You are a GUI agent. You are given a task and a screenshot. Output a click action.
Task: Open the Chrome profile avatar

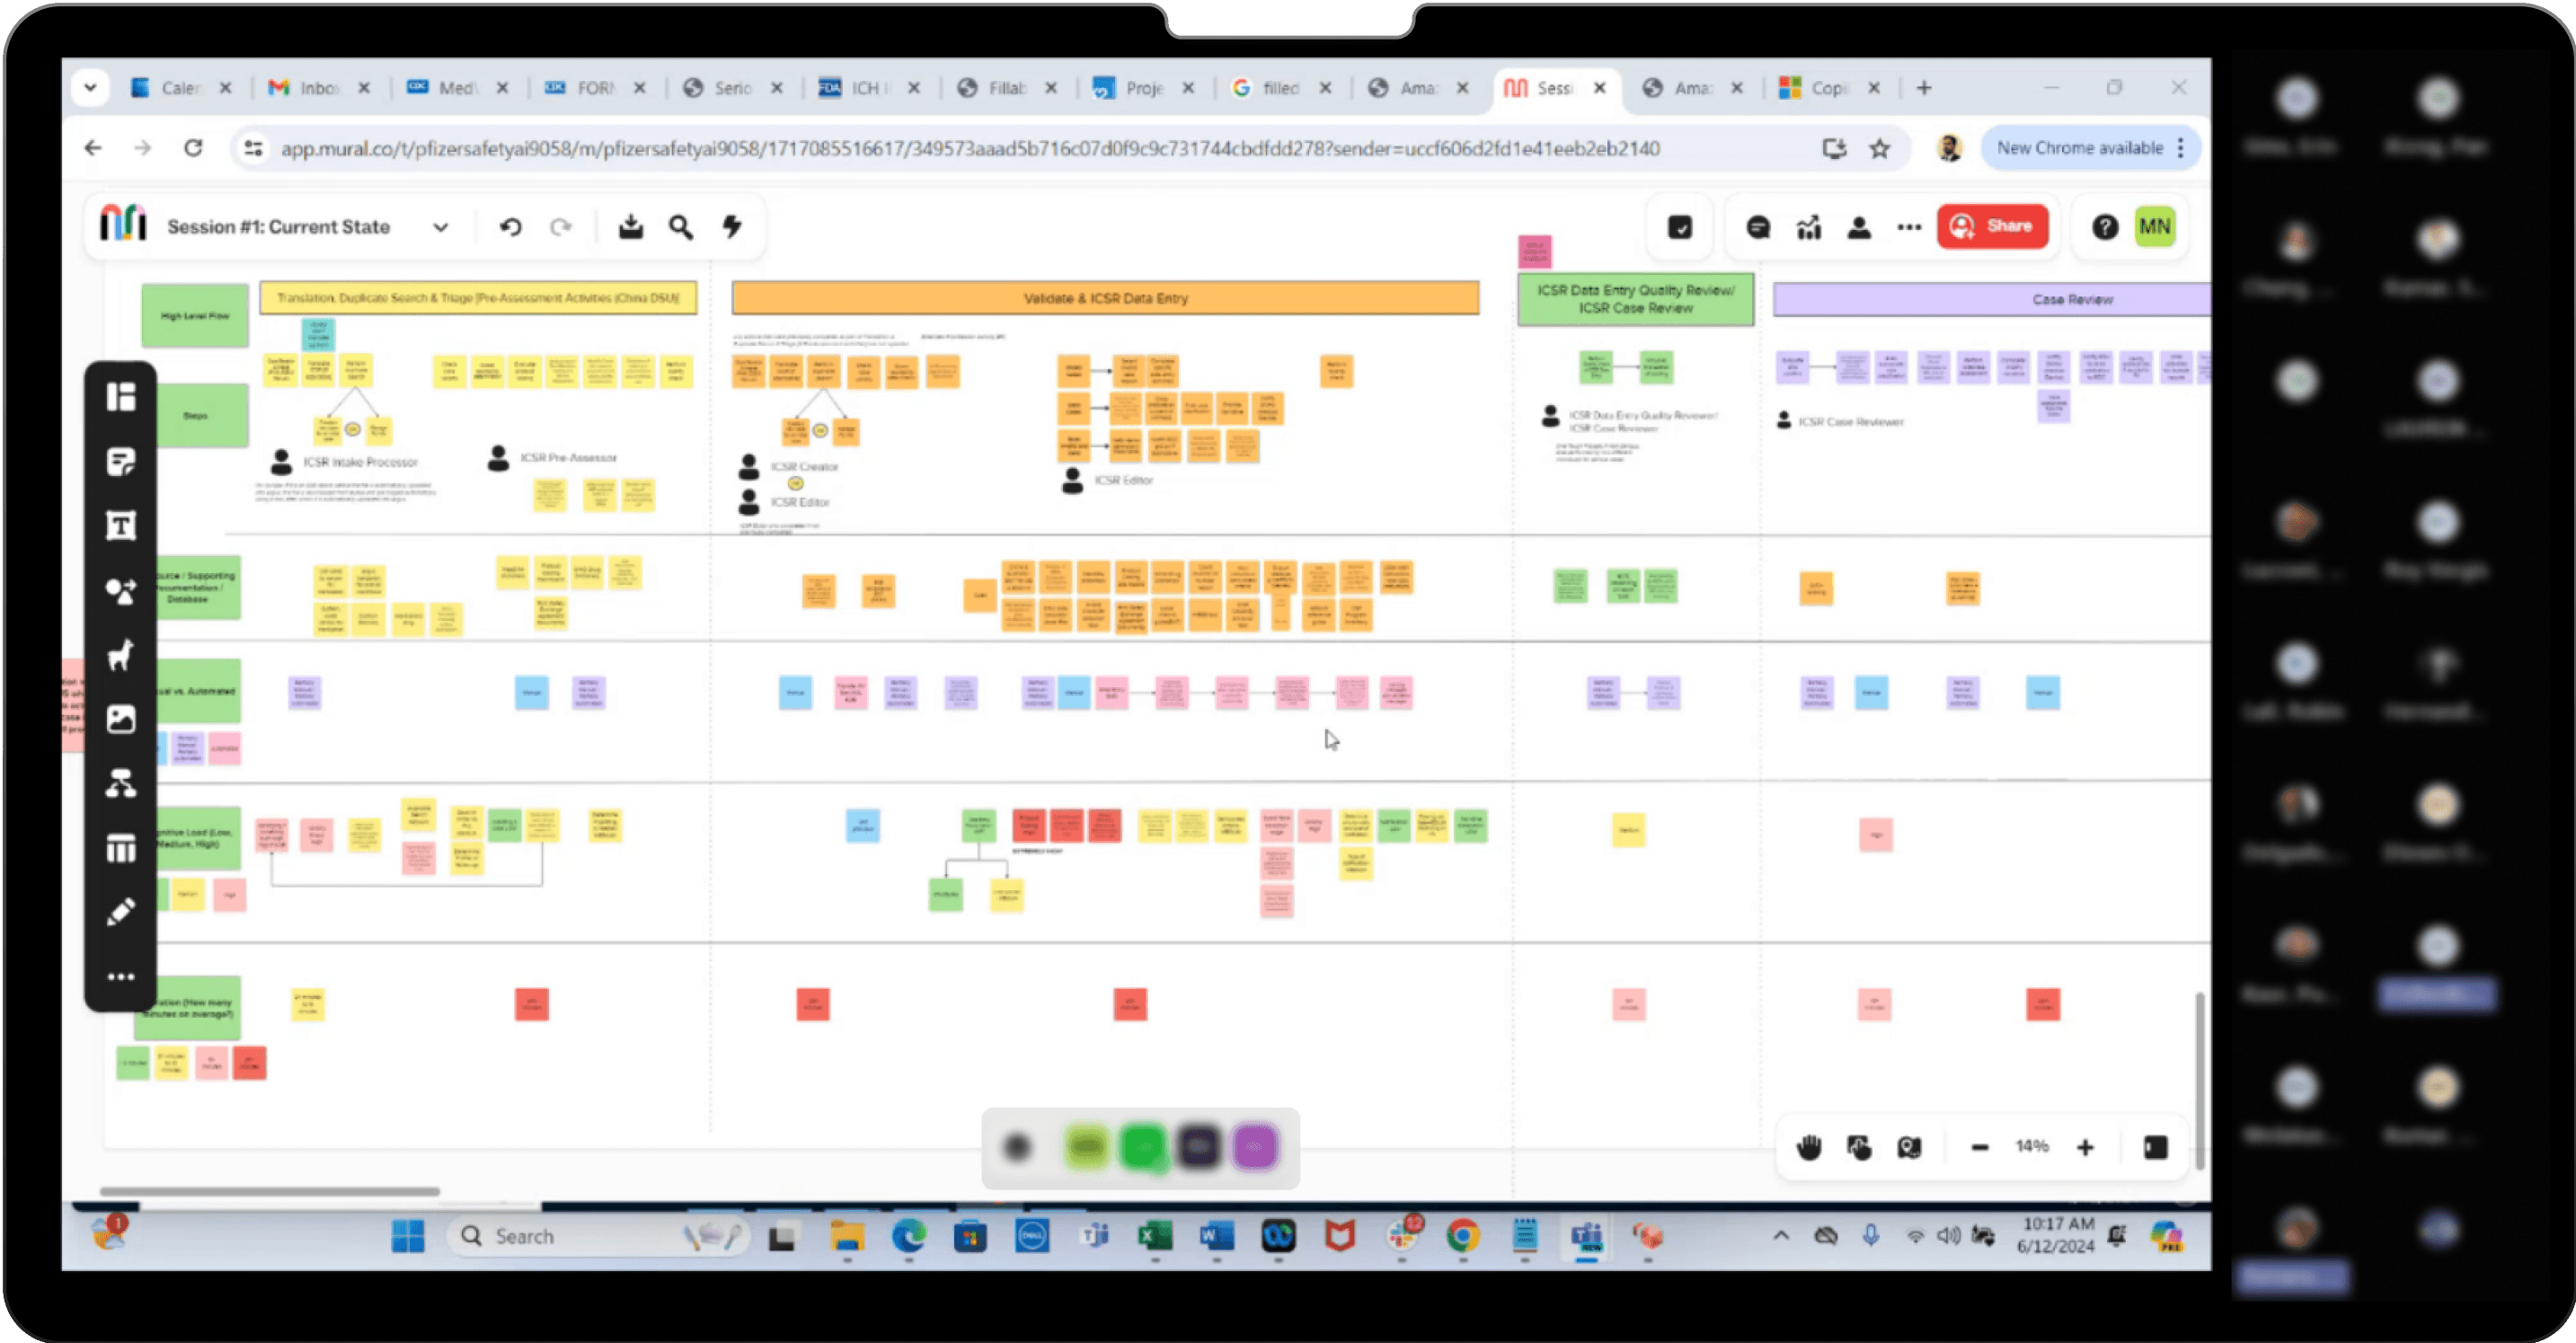1949,148
